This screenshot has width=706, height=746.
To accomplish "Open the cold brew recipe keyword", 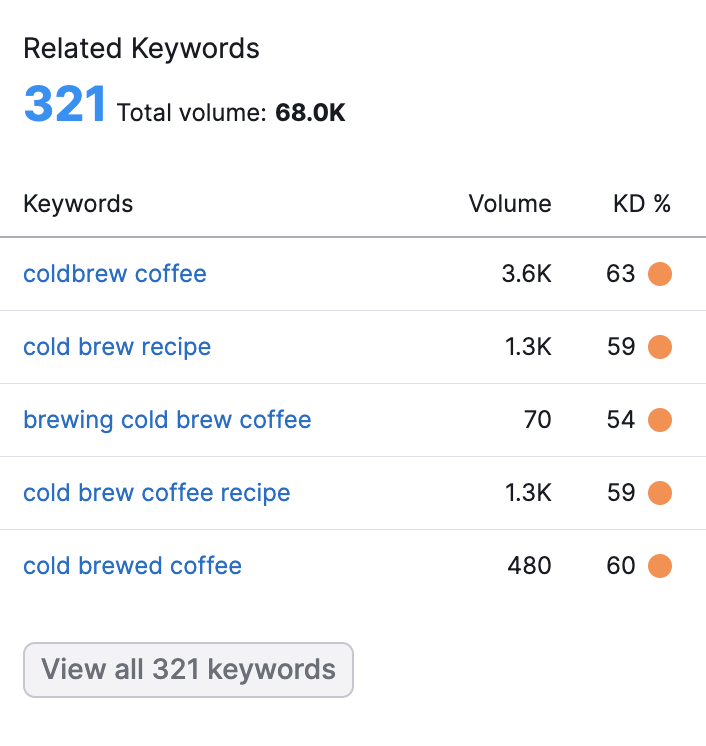I will pos(117,347).
